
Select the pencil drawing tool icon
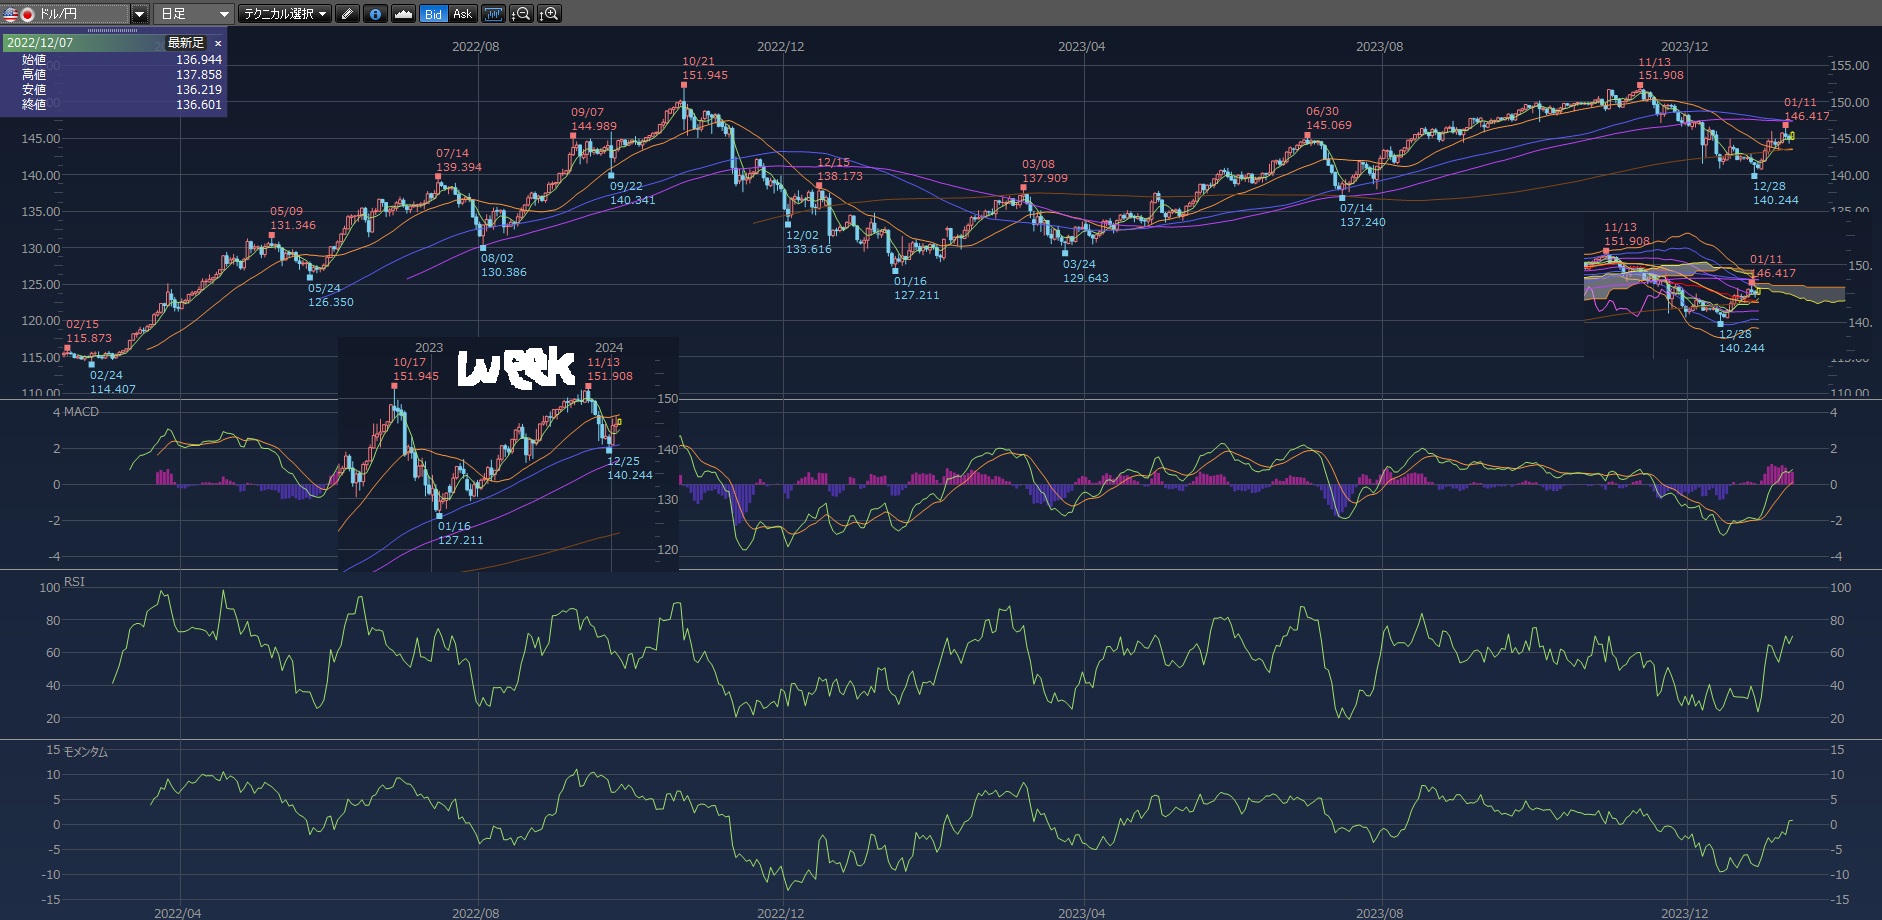(347, 14)
